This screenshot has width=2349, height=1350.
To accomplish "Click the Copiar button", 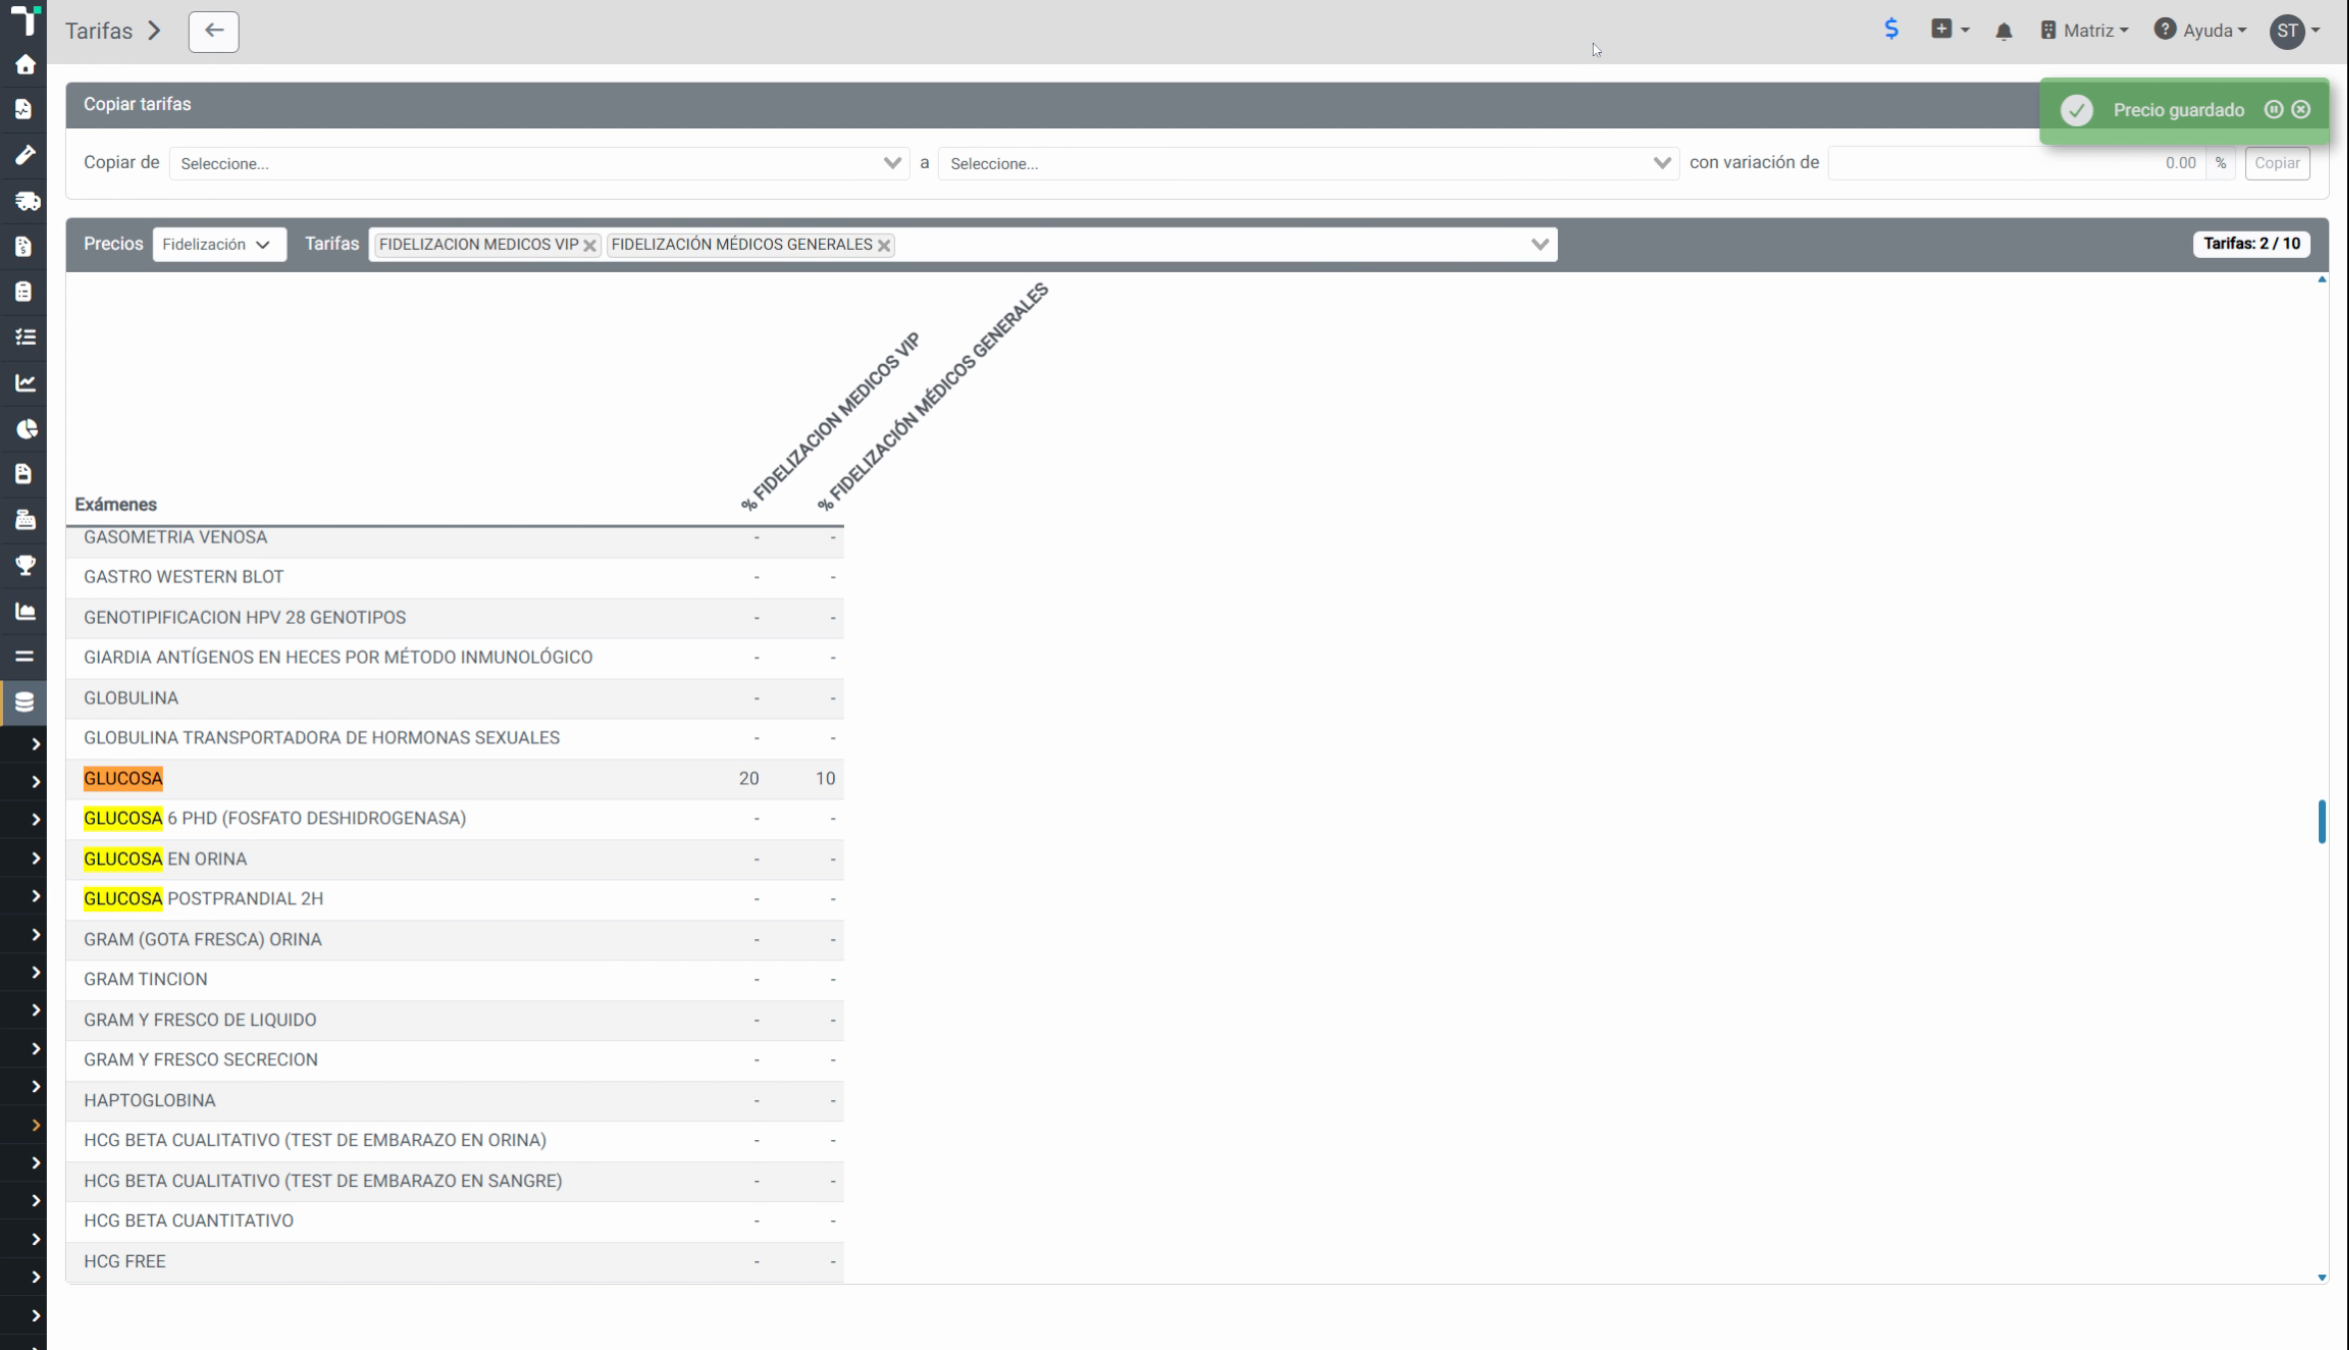I will pyautogui.click(x=2276, y=163).
